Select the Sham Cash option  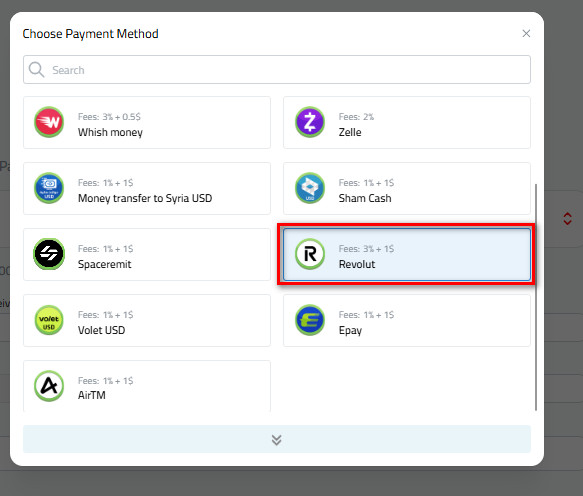click(407, 188)
